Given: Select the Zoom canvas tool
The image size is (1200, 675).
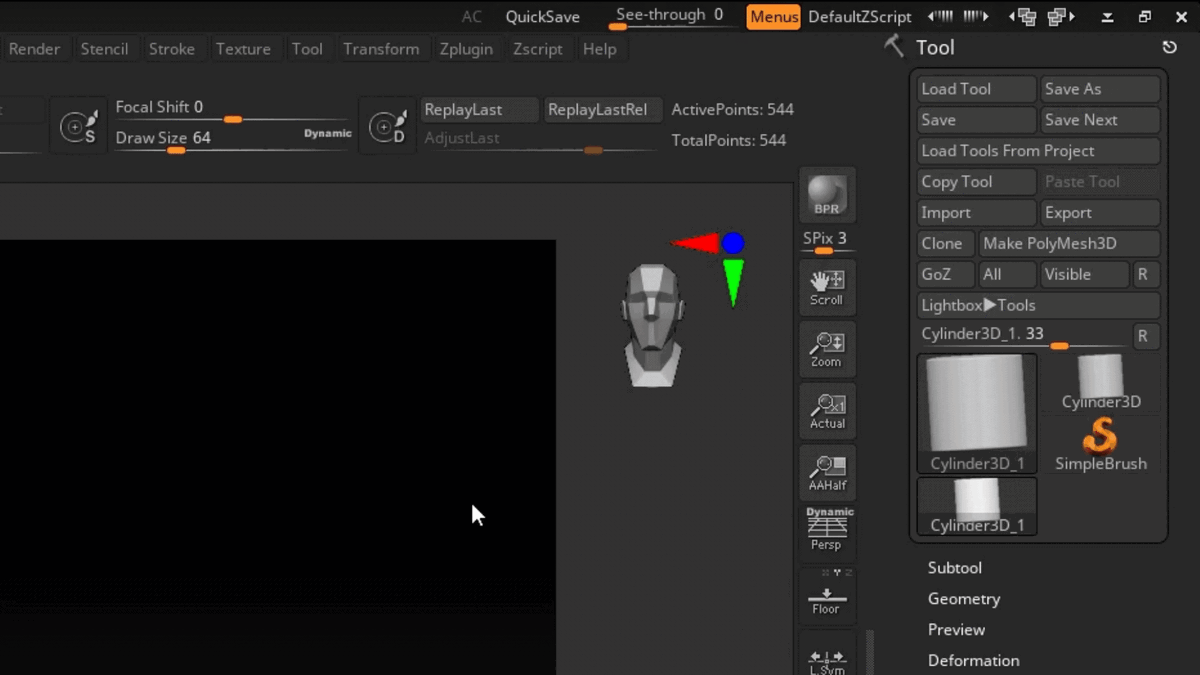Looking at the screenshot, I should tap(827, 350).
